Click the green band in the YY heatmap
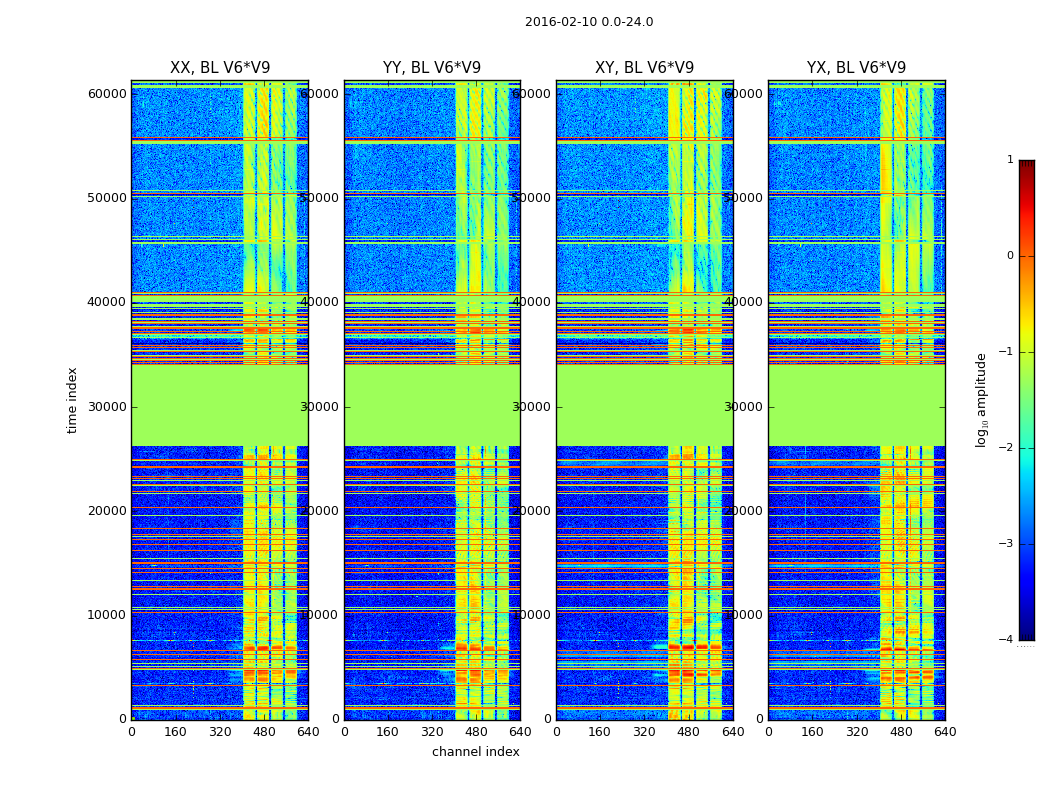The width and height of the screenshot is (1050, 800). (x=432, y=405)
